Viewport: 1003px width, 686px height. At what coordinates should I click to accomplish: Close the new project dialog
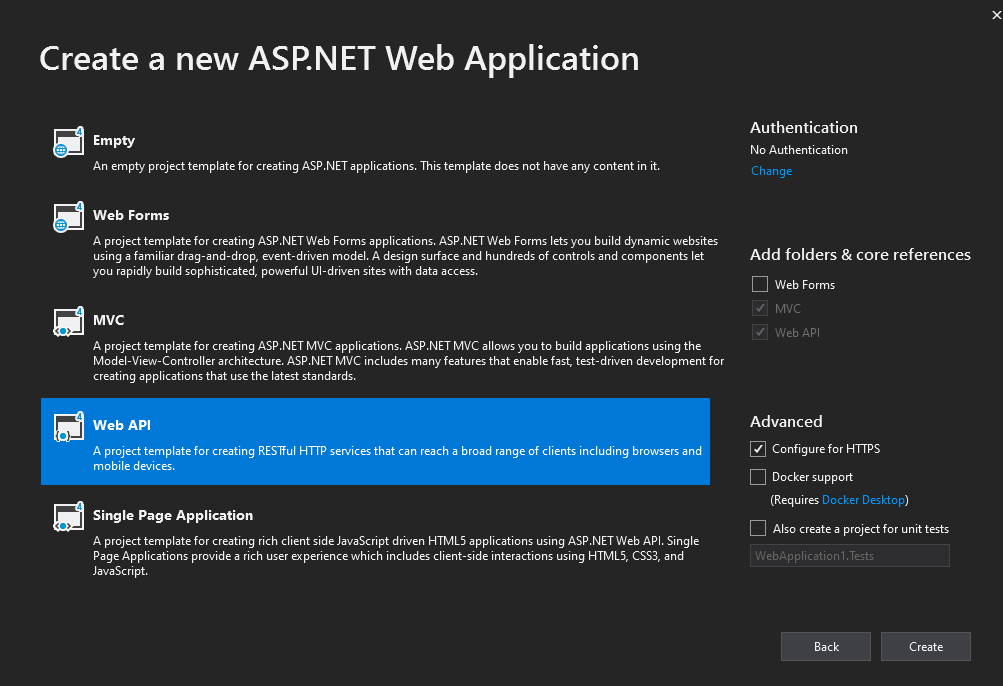click(995, 14)
